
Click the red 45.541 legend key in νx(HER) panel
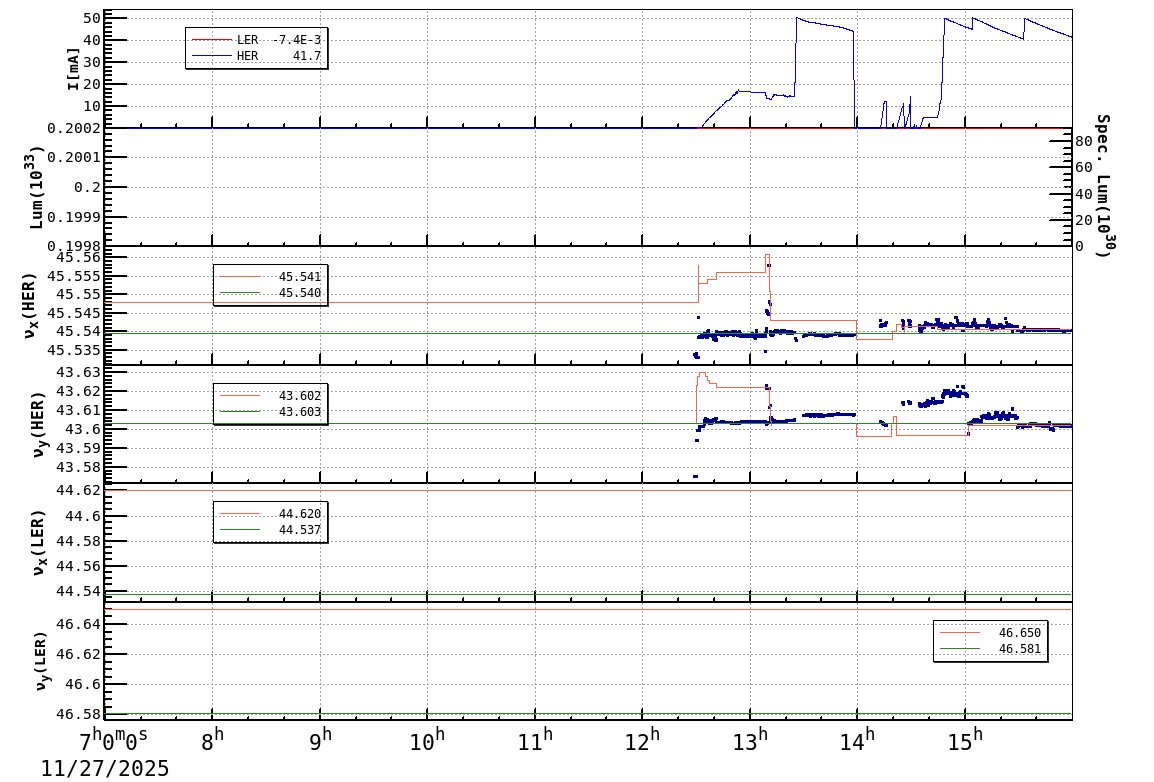[x=240, y=276]
